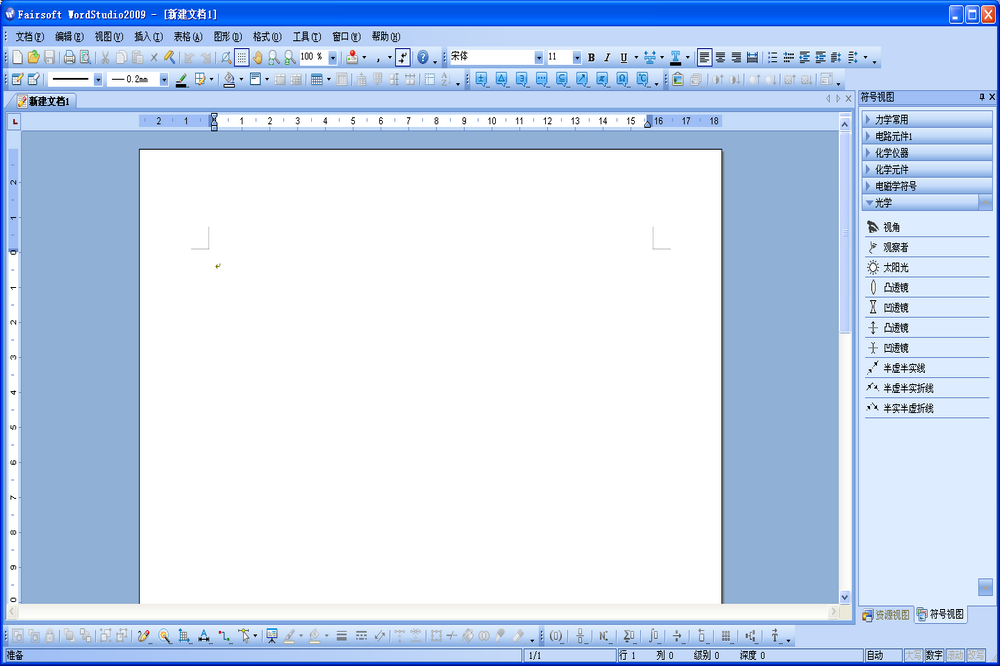The width and height of the screenshot is (1000, 666).
Task: Click the Help question mark icon
Action: point(422,58)
